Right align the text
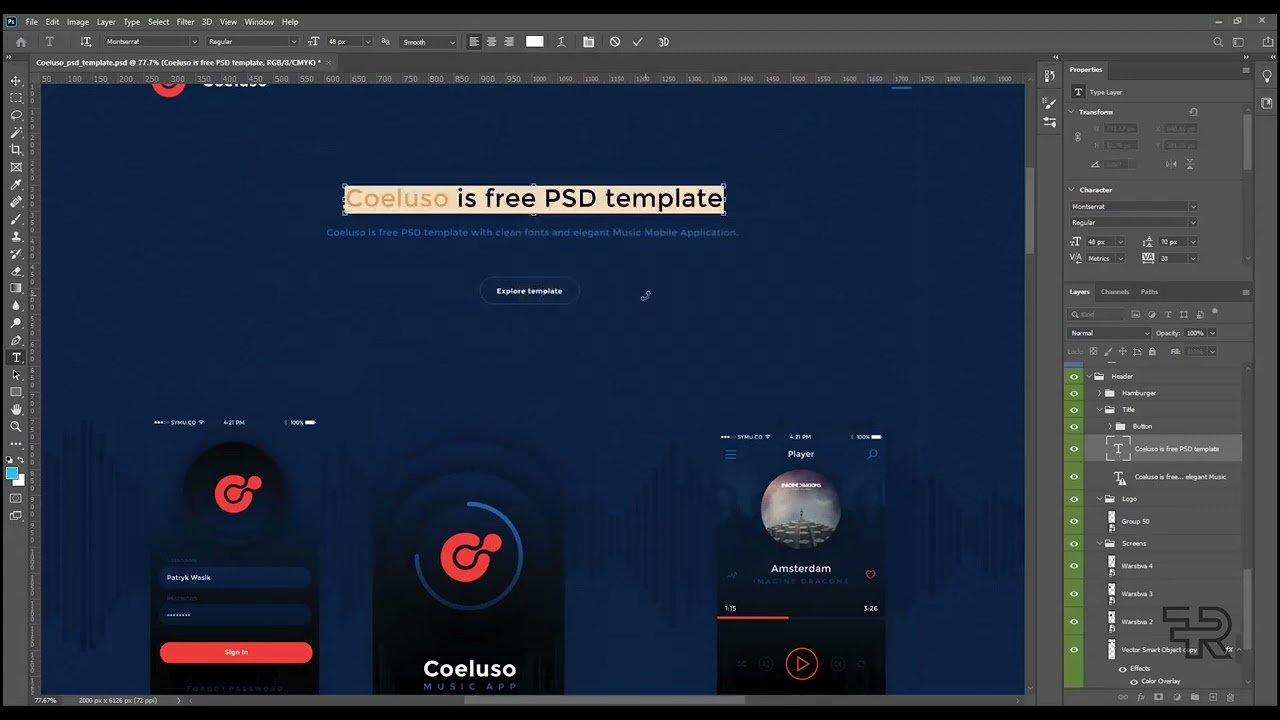The image size is (1280, 720). click(509, 42)
